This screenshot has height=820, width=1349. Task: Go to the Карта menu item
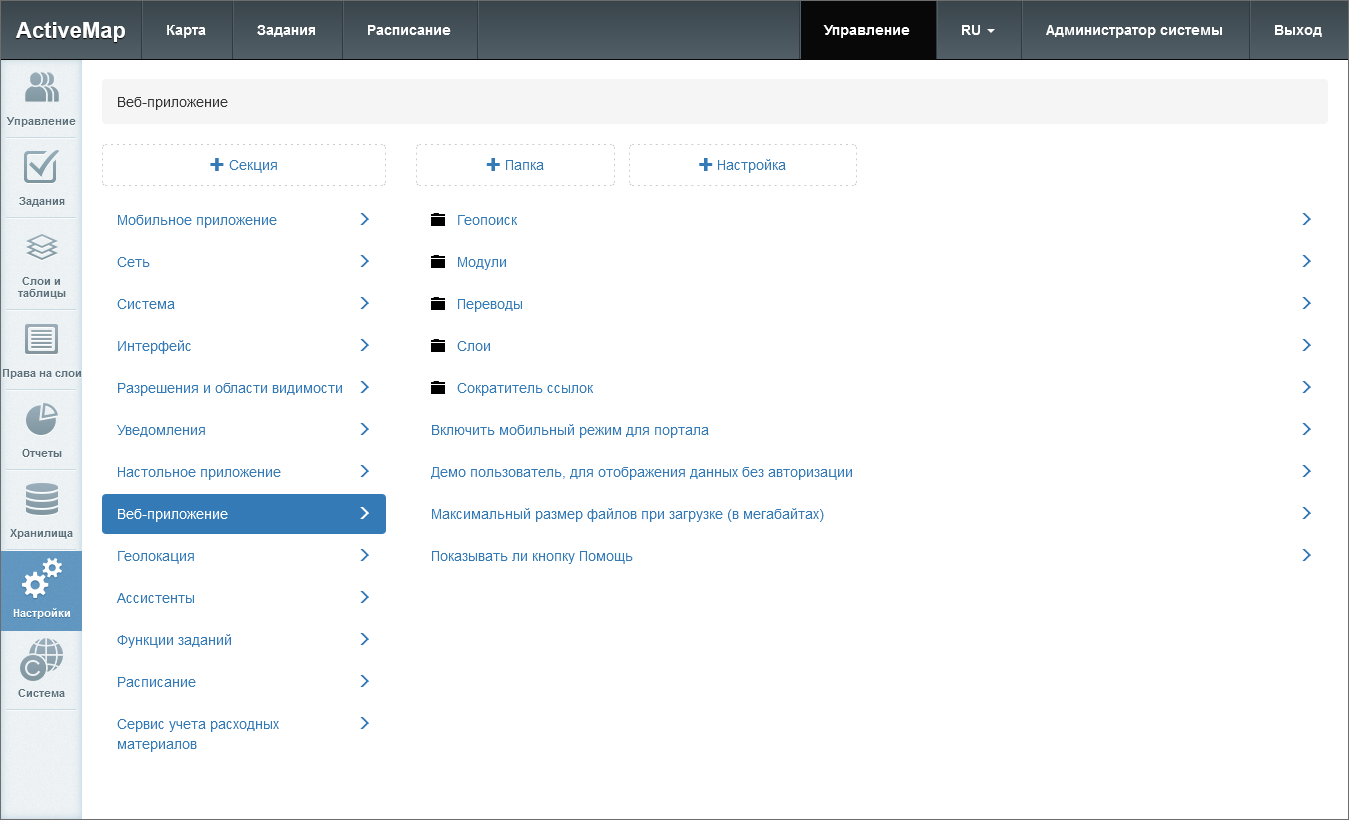click(186, 30)
